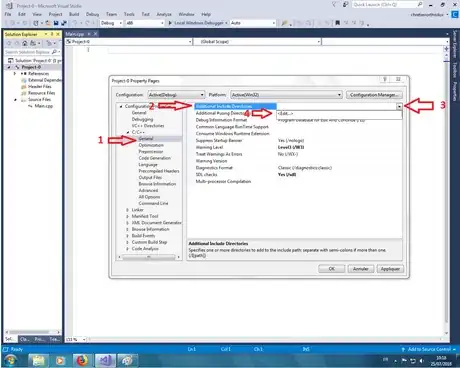Pin the Solution Explorer panel

pos(52,34)
